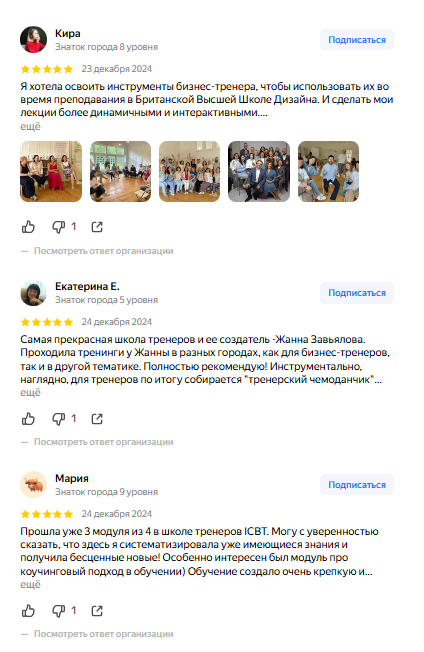This screenshot has height=652, width=424.
Task: Subscribe to Кира with Подписаться
Action: click(x=357, y=40)
